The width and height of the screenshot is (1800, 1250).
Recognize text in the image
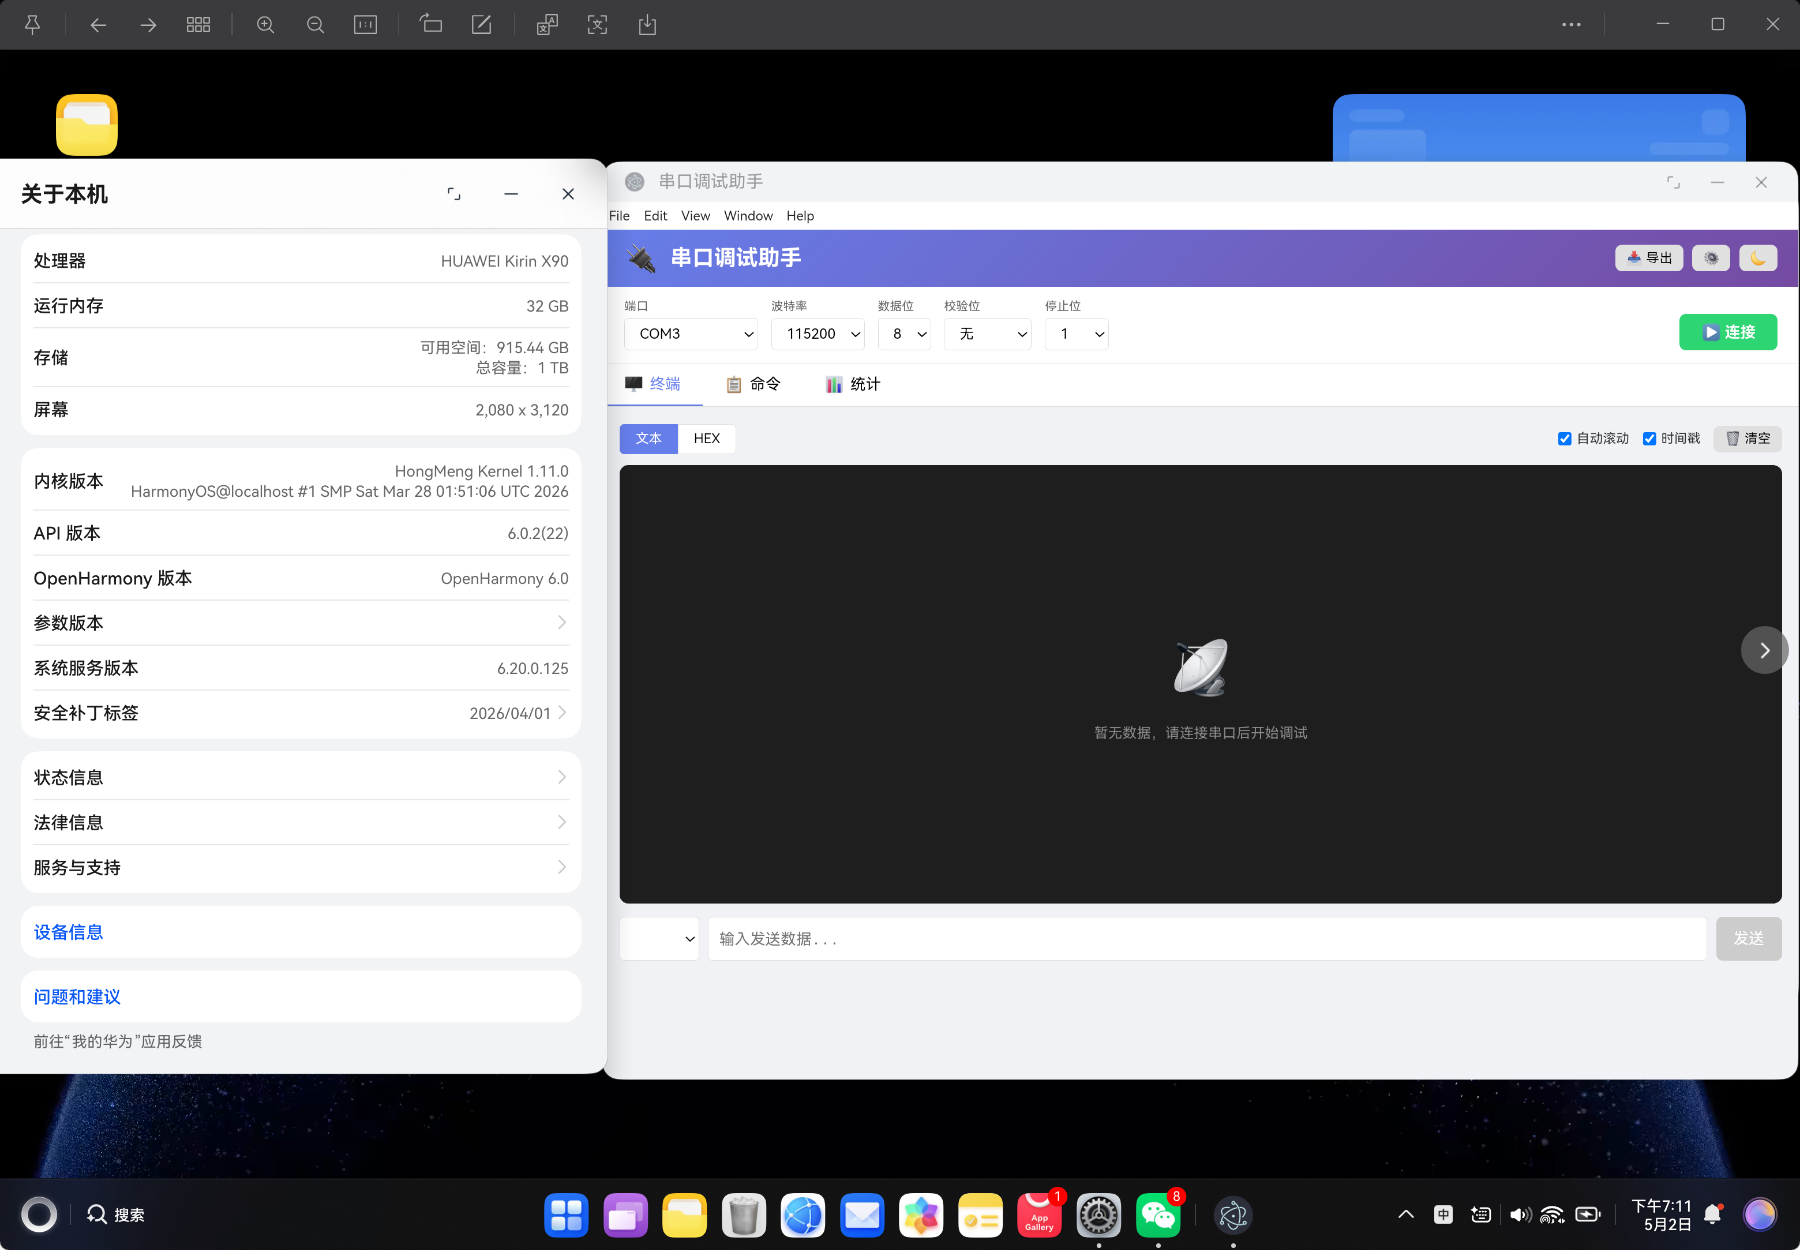597,25
